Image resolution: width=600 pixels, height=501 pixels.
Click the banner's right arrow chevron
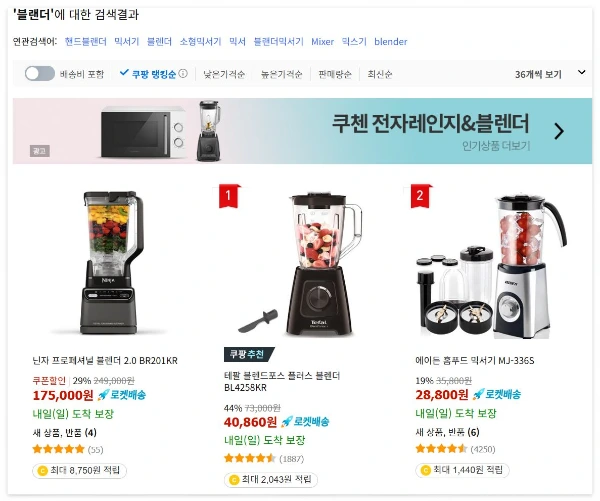point(559,131)
